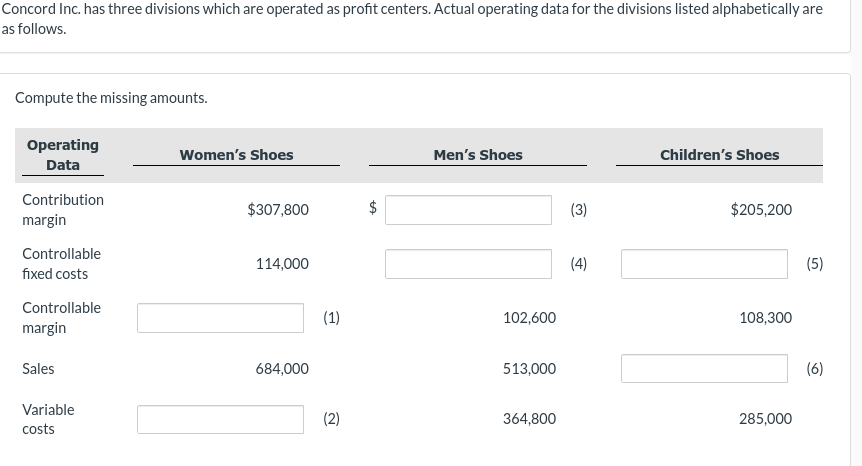Click the Men's Shoes controllable fixed costs input
862x466 pixels.
pos(468,264)
